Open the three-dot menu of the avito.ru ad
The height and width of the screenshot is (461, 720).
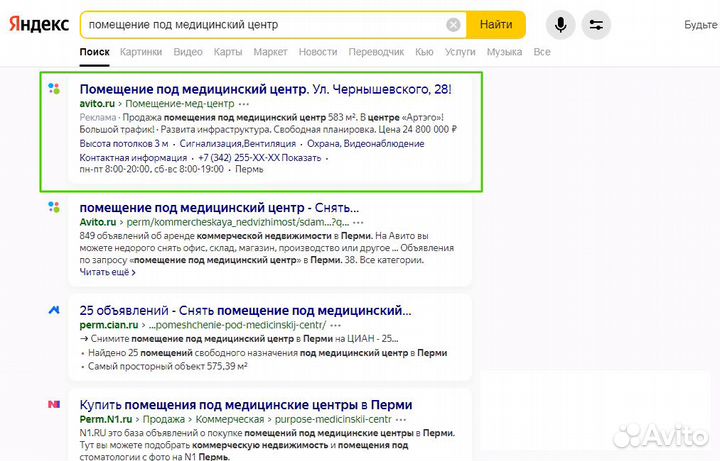244,104
